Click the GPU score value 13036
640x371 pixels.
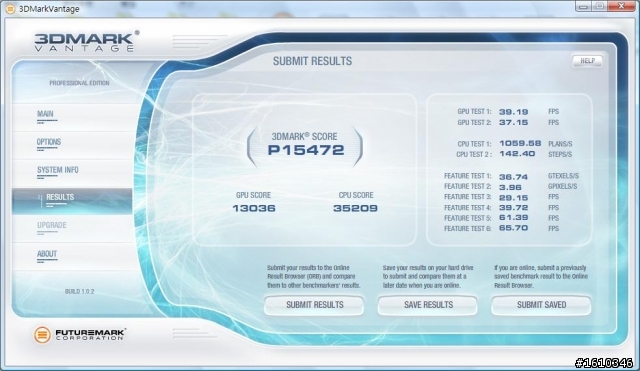pos(254,208)
